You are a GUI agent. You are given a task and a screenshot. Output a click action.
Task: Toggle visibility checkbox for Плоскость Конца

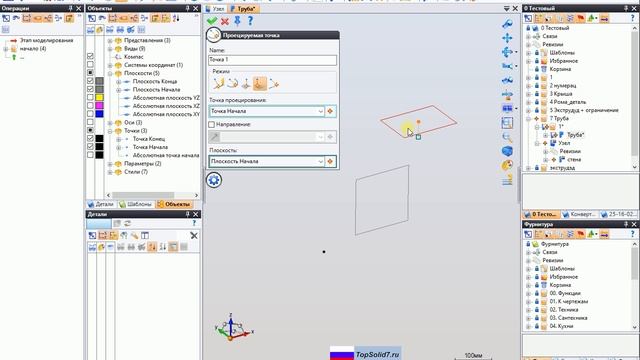coord(90,81)
